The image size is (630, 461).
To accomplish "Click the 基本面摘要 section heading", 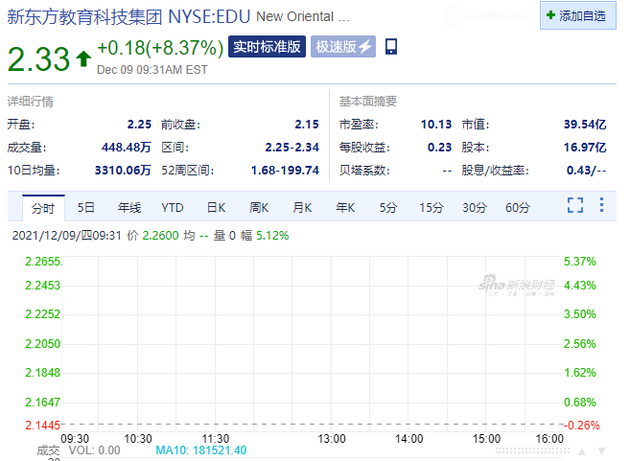I will click(368, 102).
